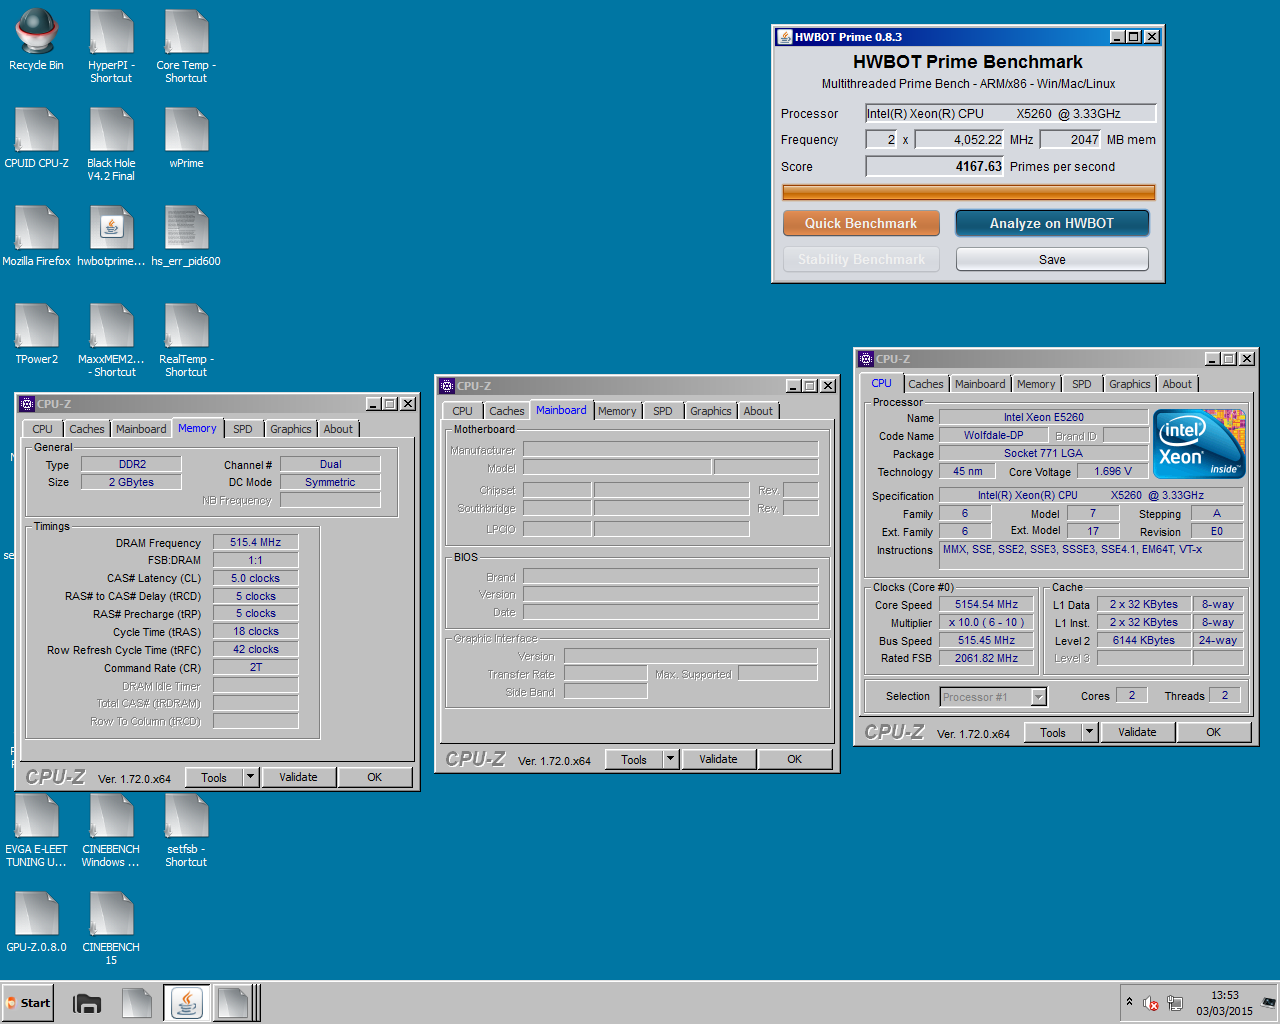Open Graphics tab in Mainboard CPU-Z window

711,411
